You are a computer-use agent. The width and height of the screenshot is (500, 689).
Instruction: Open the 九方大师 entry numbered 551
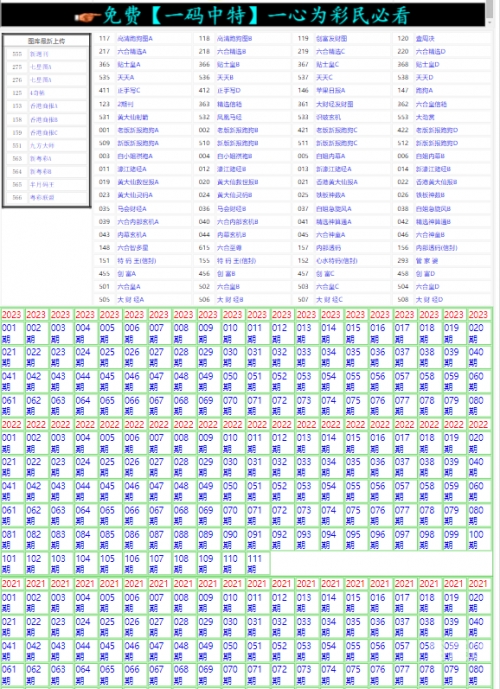pyautogui.click(x=42, y=145)
